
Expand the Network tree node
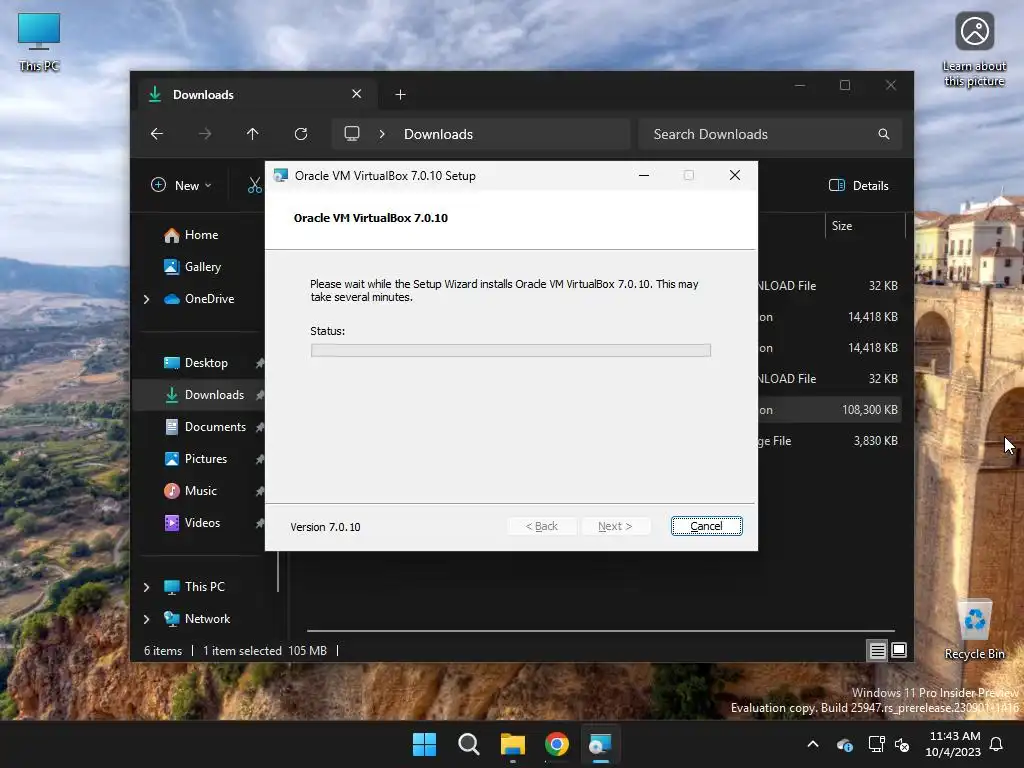click(146, 619)
